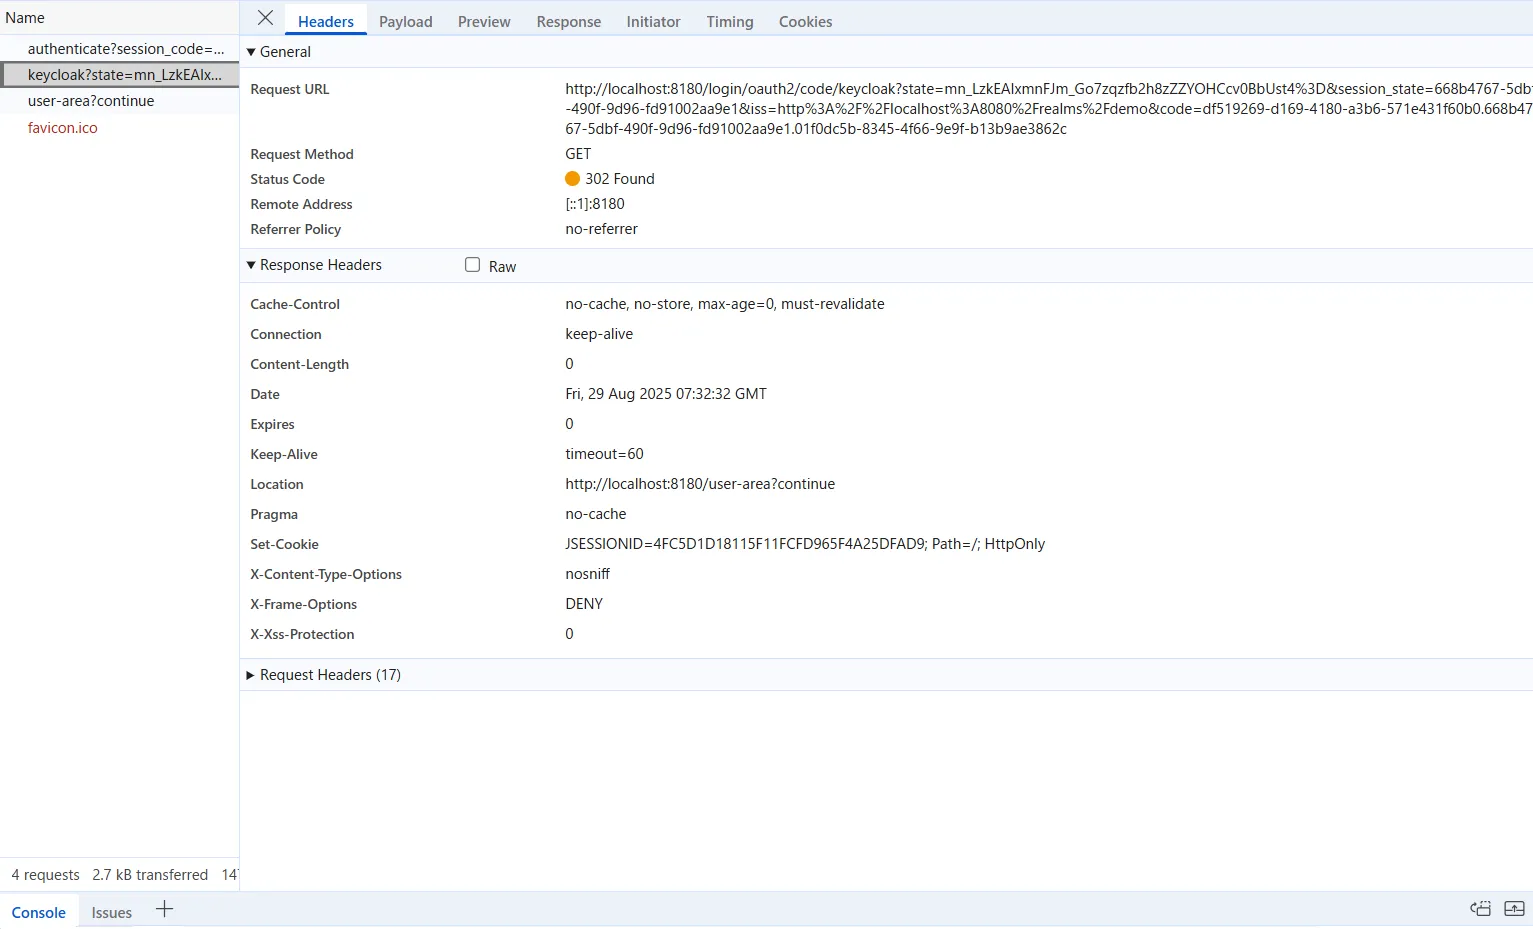This screenshot has width=1533, height=929.
Task: View the Timing tab
Action: pos(729,21)
